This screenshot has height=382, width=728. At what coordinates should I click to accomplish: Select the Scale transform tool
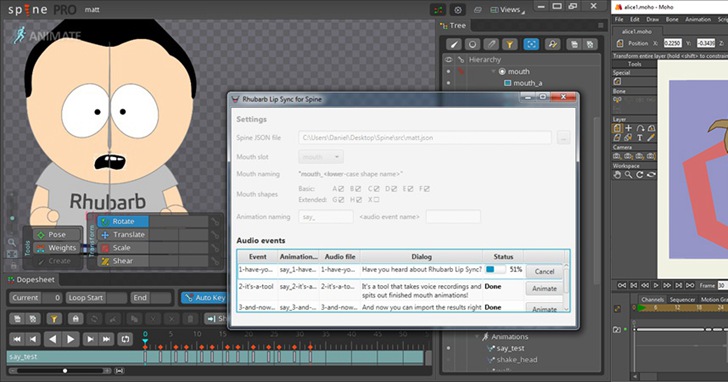(x=123, y=248)
